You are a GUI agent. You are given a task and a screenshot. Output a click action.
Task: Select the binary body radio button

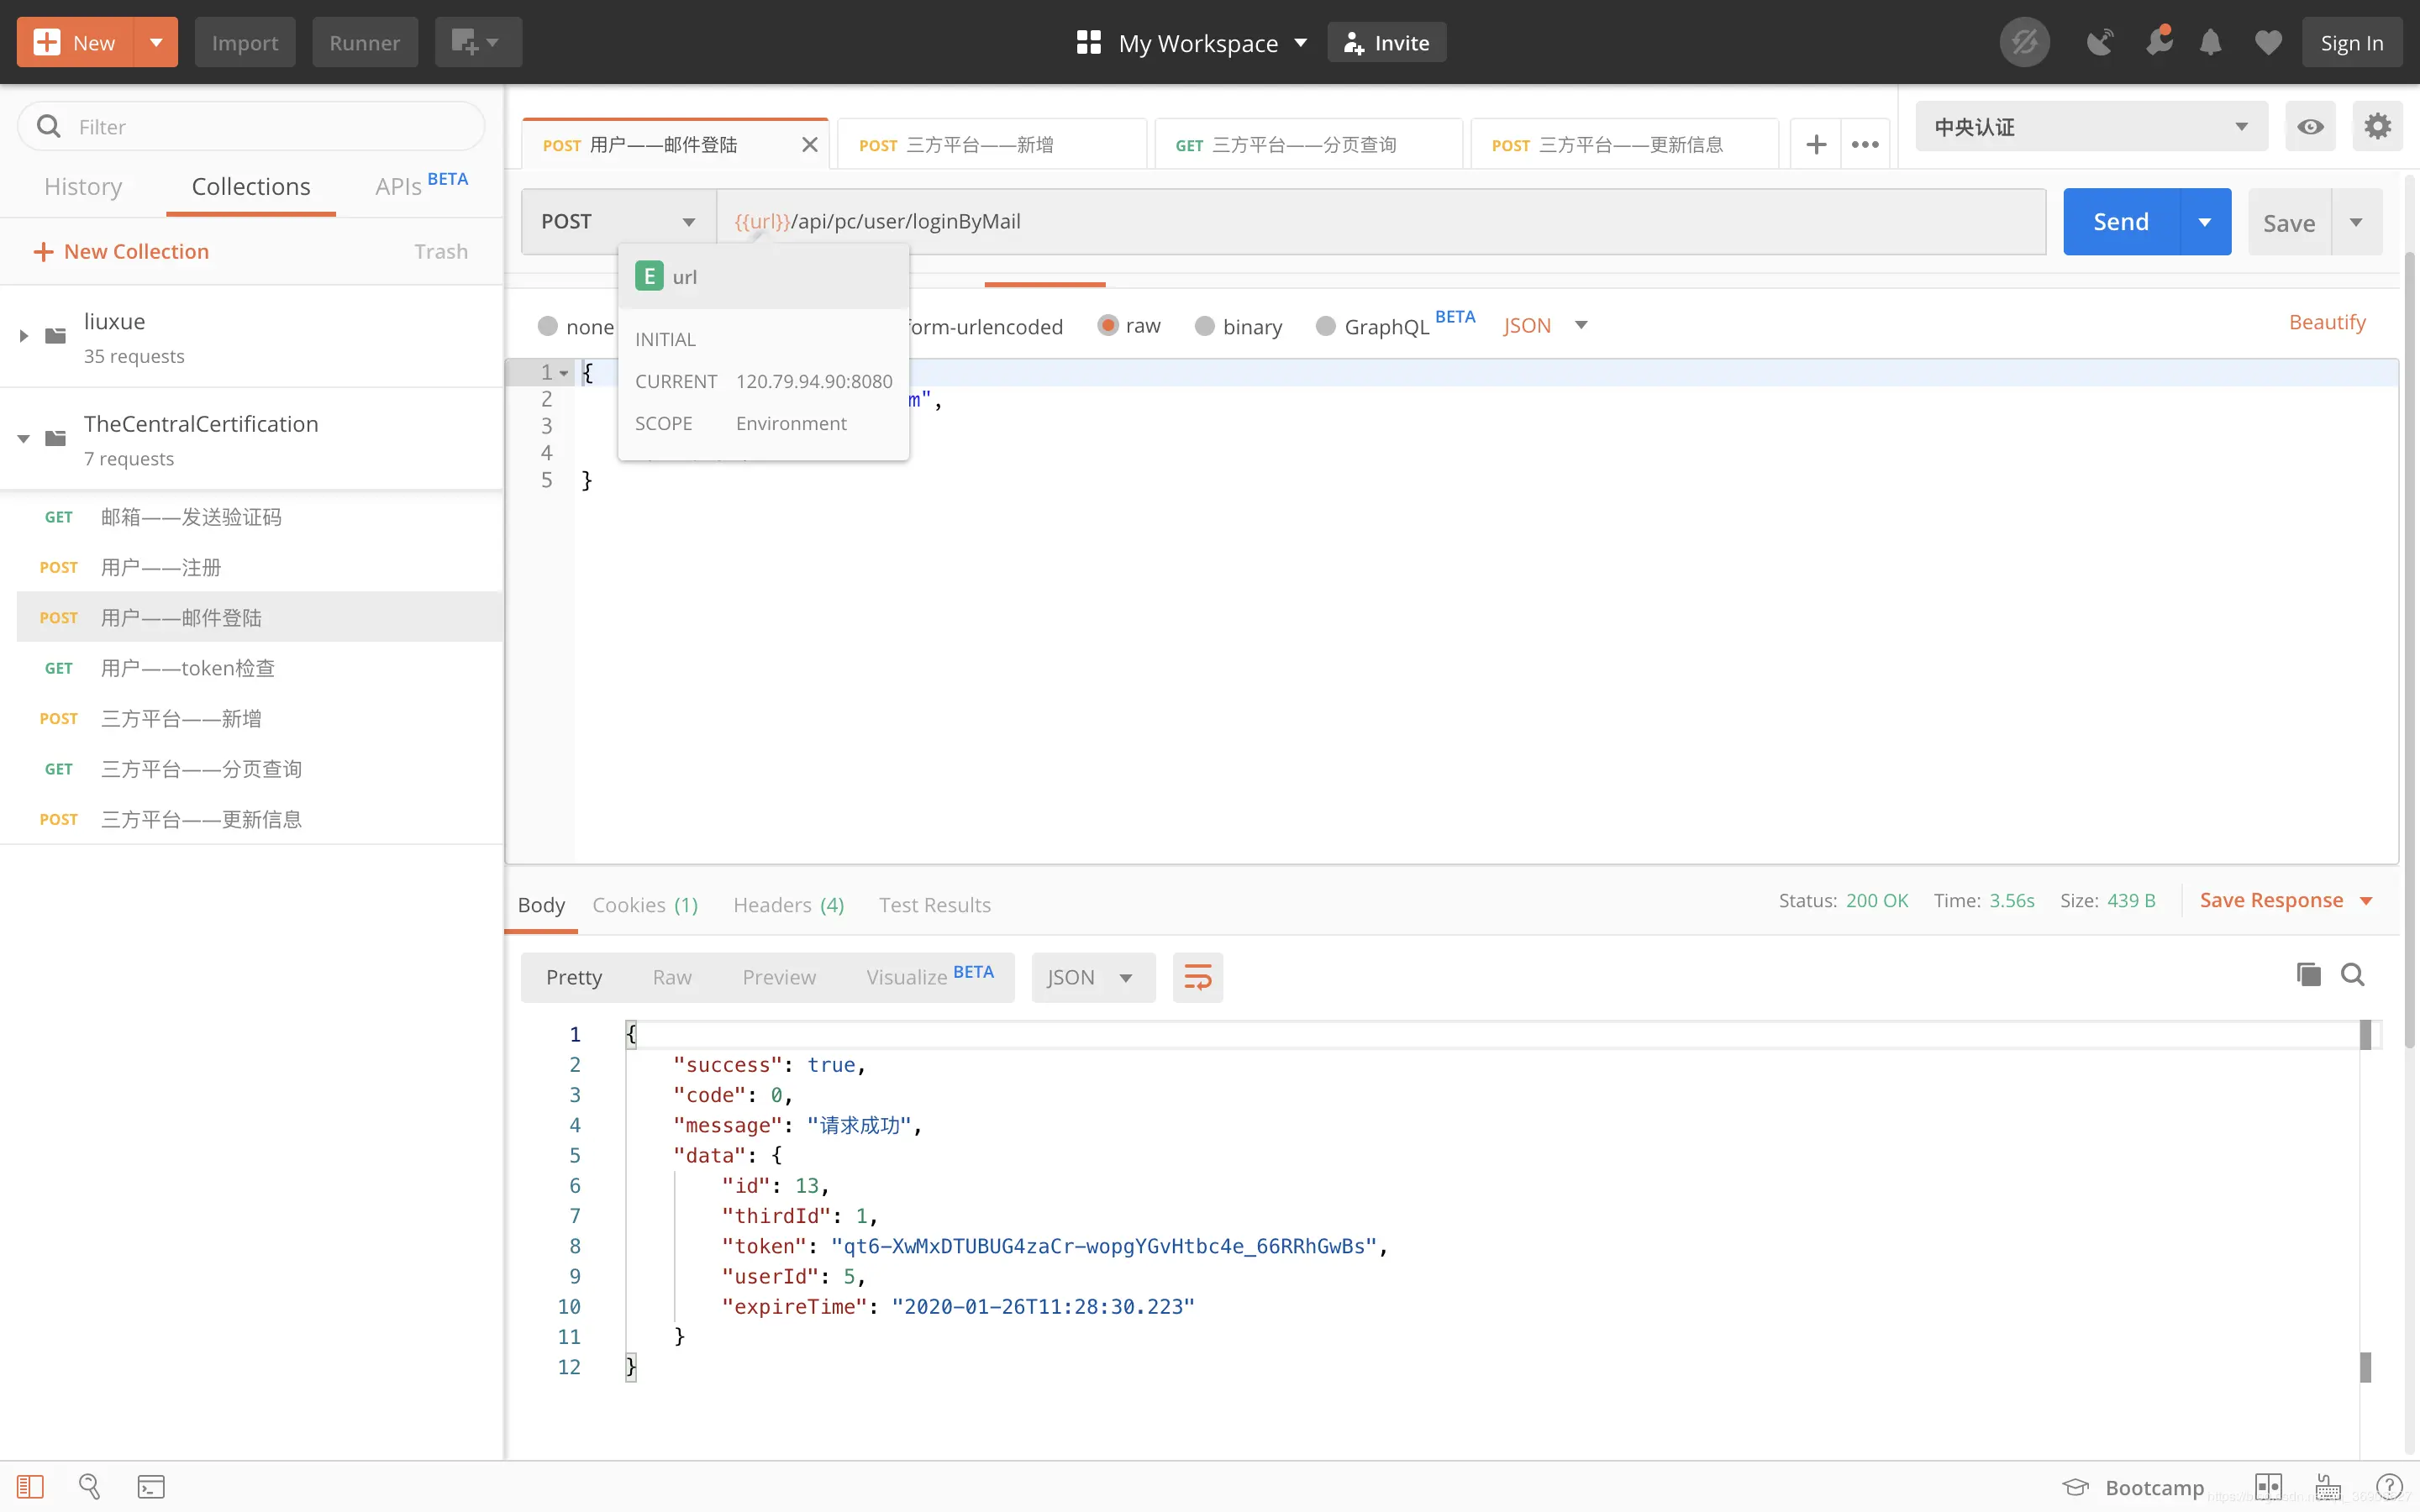click(1204, 326)
